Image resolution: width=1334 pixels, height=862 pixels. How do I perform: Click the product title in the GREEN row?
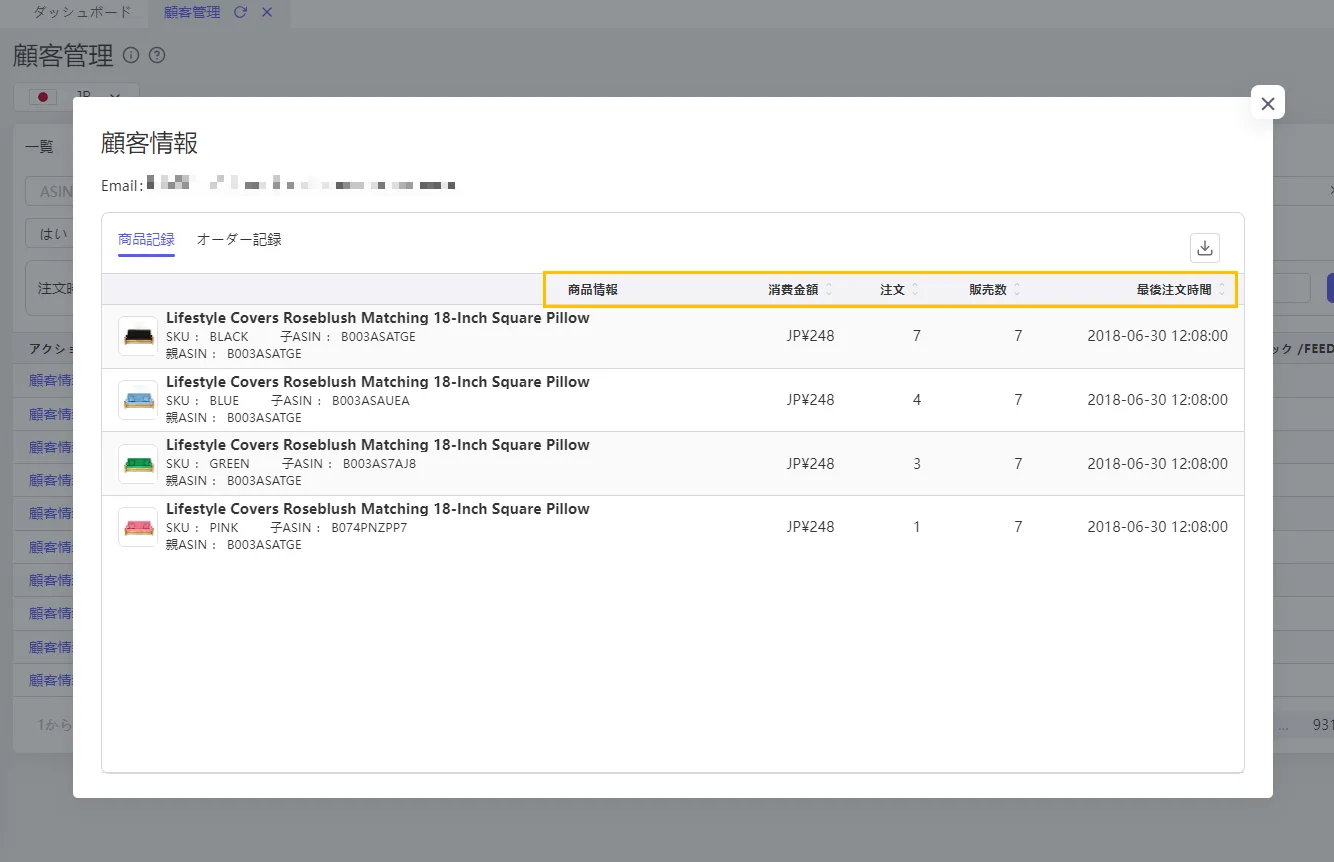tap(378, 445)
